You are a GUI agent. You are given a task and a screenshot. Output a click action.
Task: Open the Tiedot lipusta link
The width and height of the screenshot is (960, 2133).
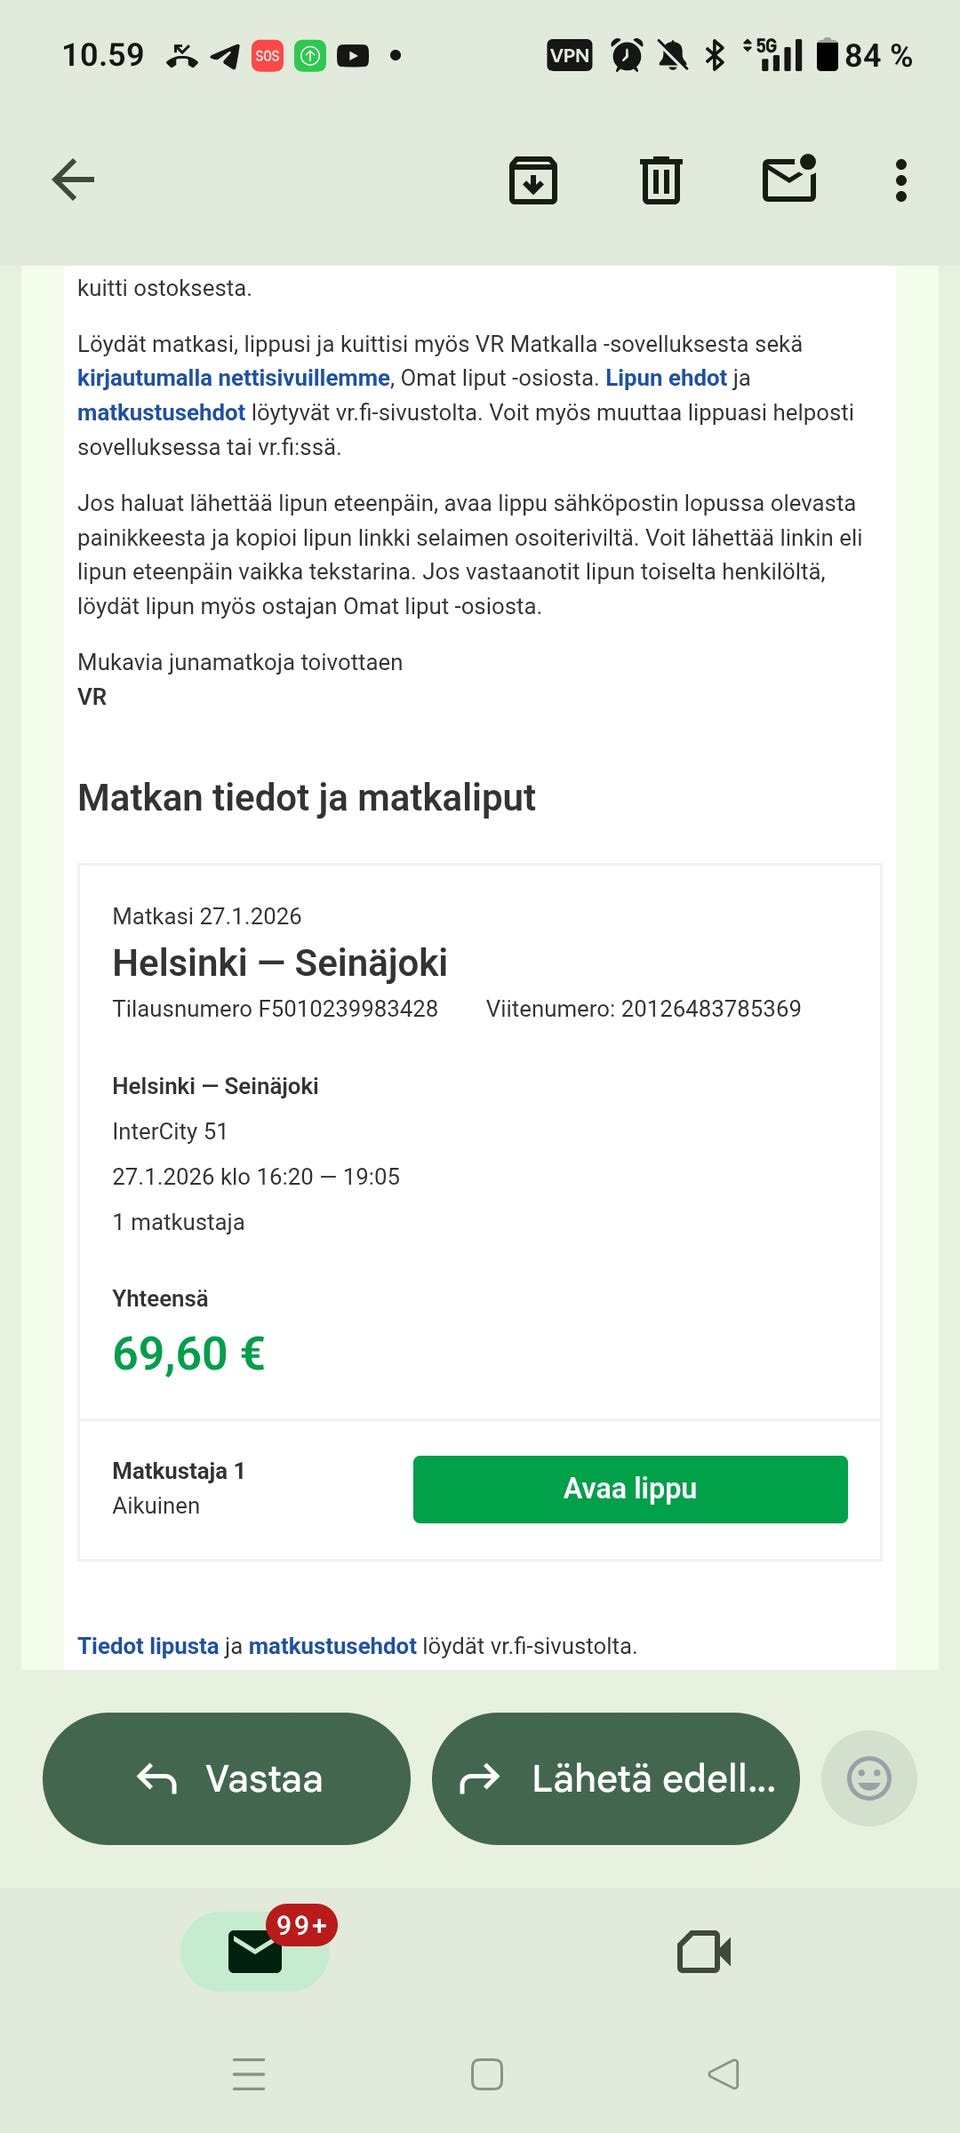pos(148,1646)
